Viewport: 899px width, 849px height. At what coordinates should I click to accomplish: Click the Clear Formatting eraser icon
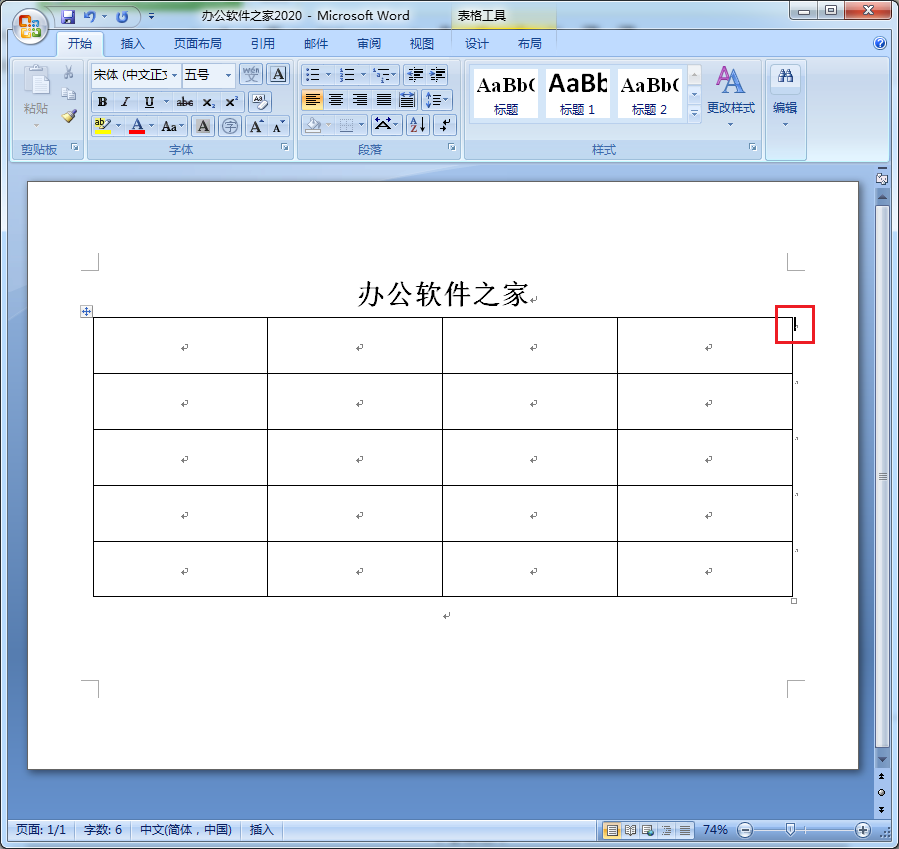tap(260, 102)
